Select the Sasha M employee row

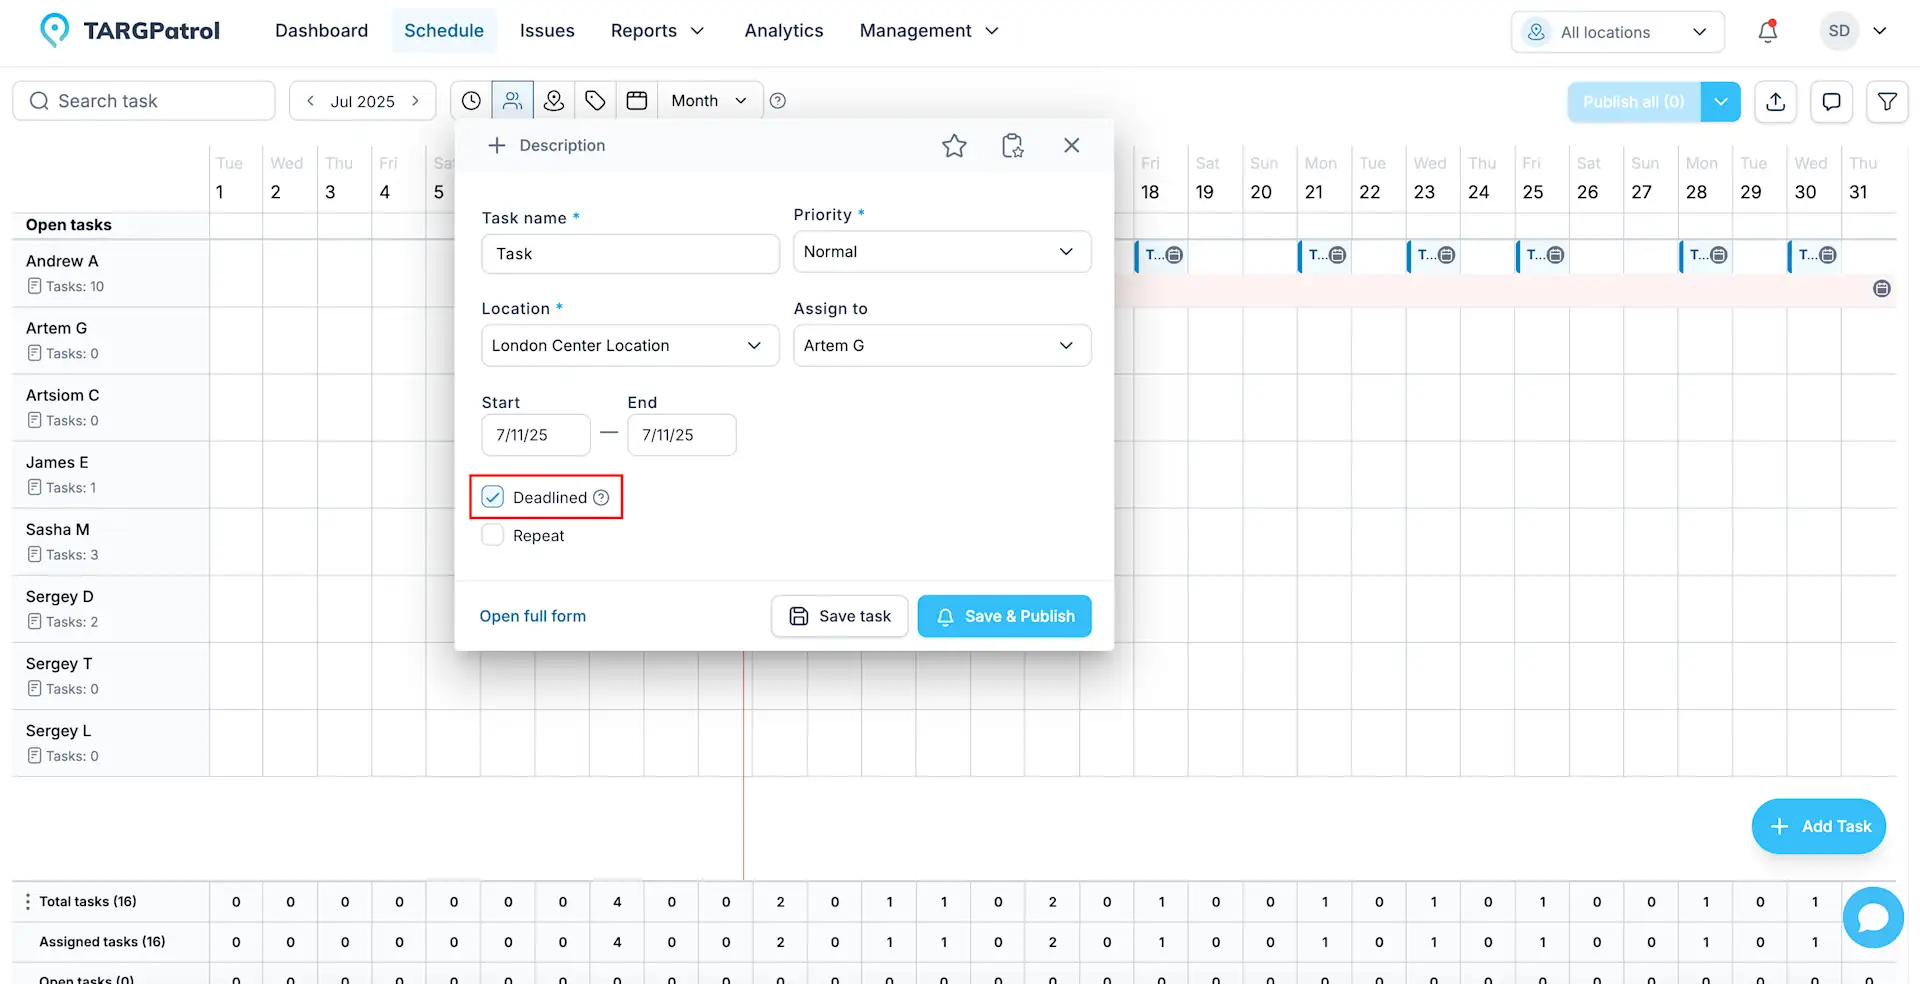110,541
